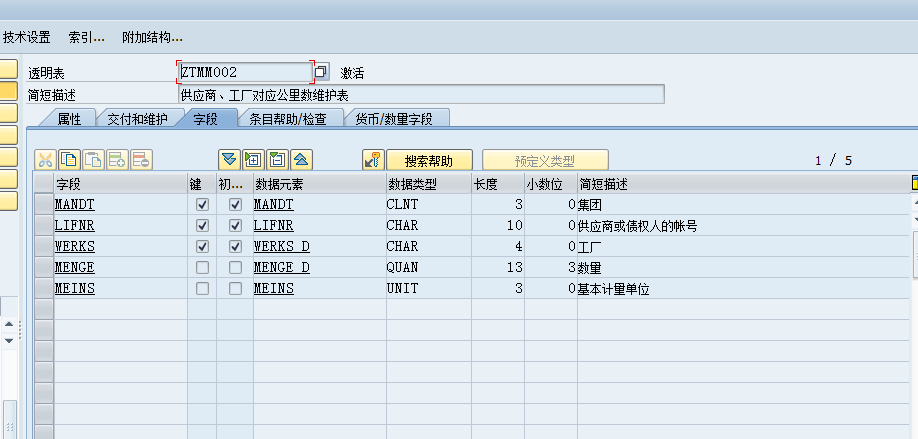Check initial values checkbox for MENGE
Image resolution: width=918 pixels, height=439 pixels.
coord(235,267)
